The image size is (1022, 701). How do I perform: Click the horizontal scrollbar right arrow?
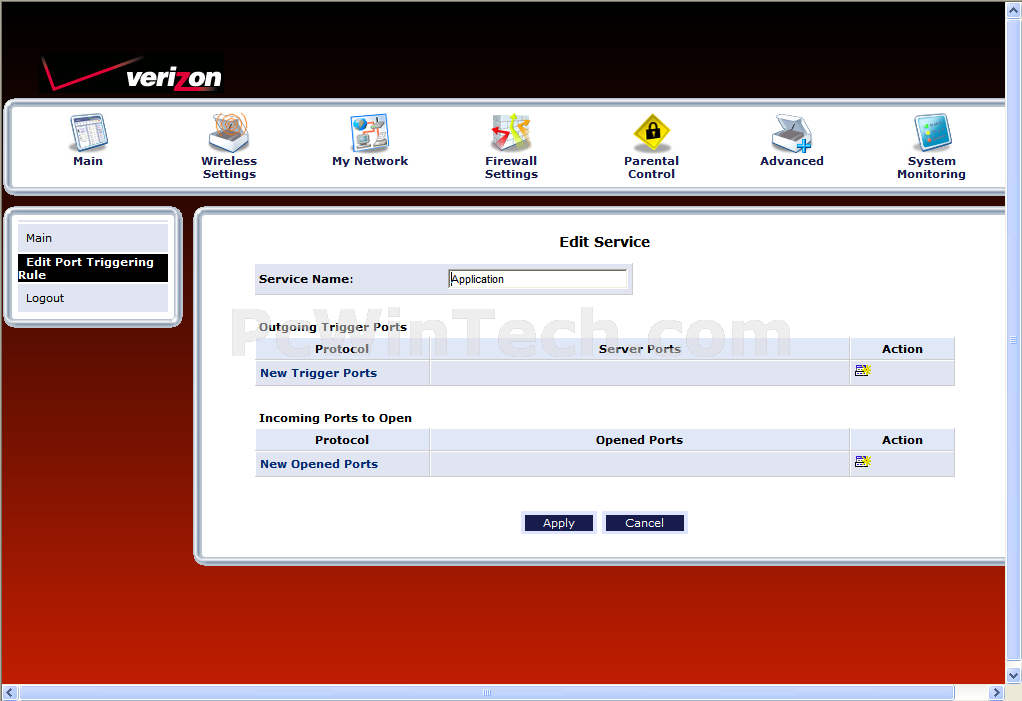coord(996,693)
